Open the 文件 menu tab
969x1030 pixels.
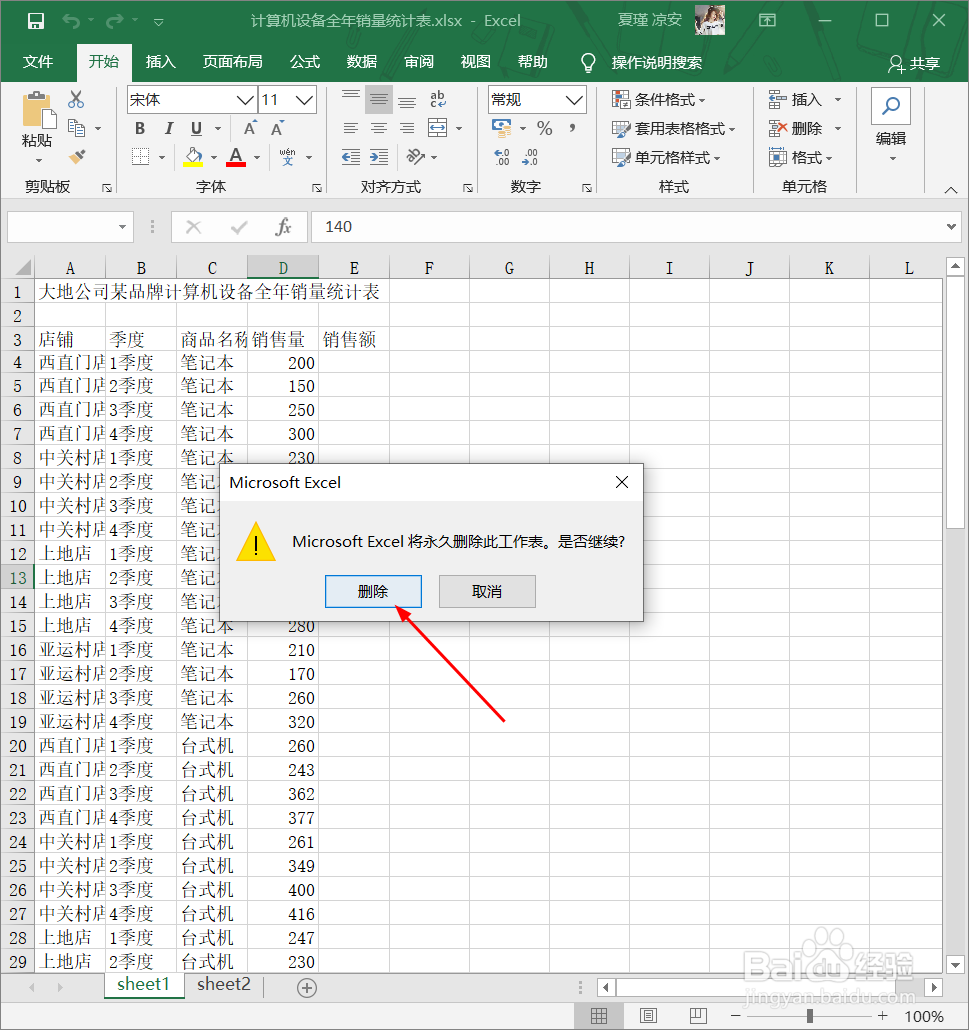tap(37, 62)
